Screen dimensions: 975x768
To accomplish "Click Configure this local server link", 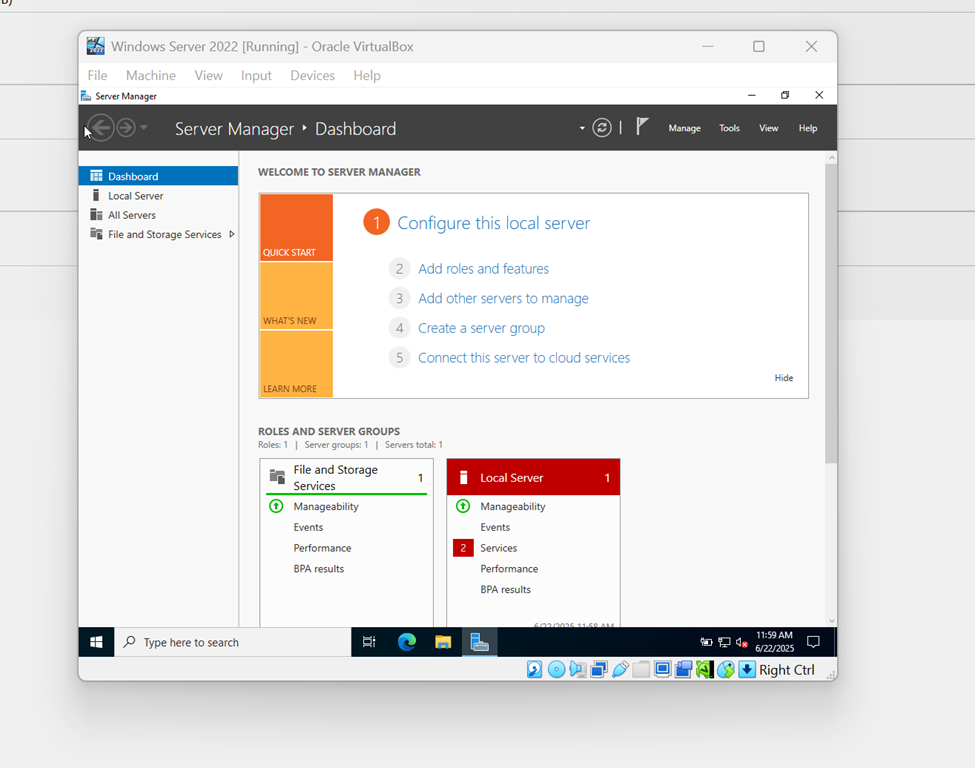I will 493,223.
